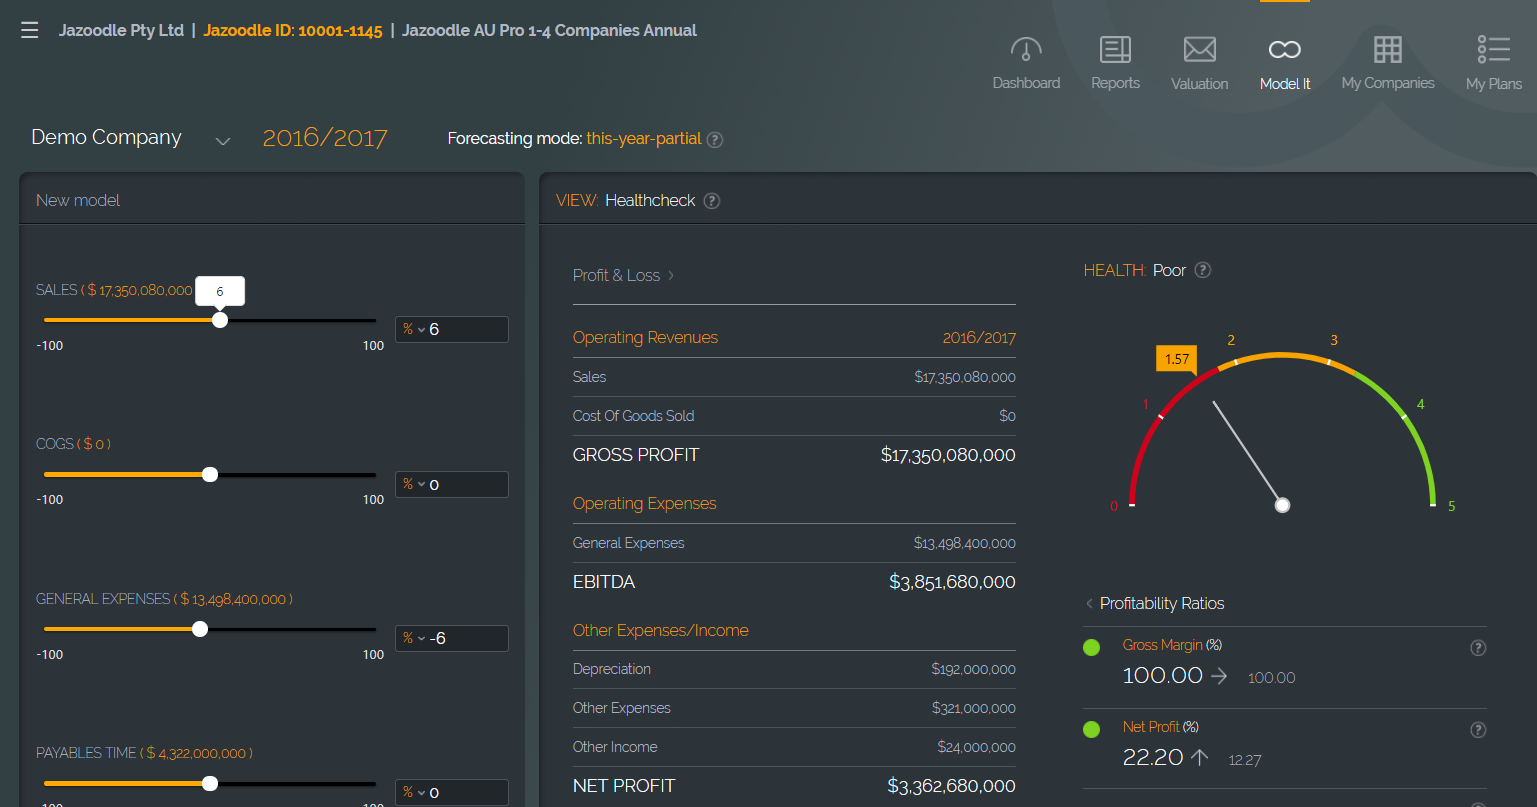Click the Demo Company name

tap(106, 138)
